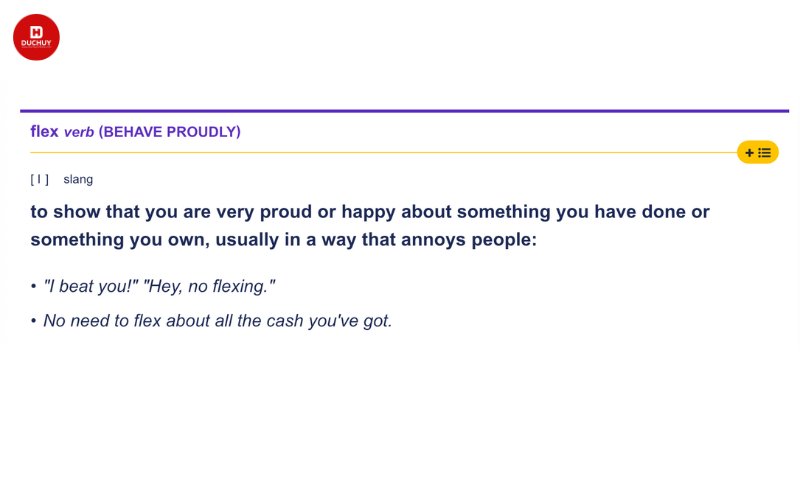This screenshot has height=500, width=800.
Task: Click the white H icon inside the logo
Action: (x=36, y=32)
